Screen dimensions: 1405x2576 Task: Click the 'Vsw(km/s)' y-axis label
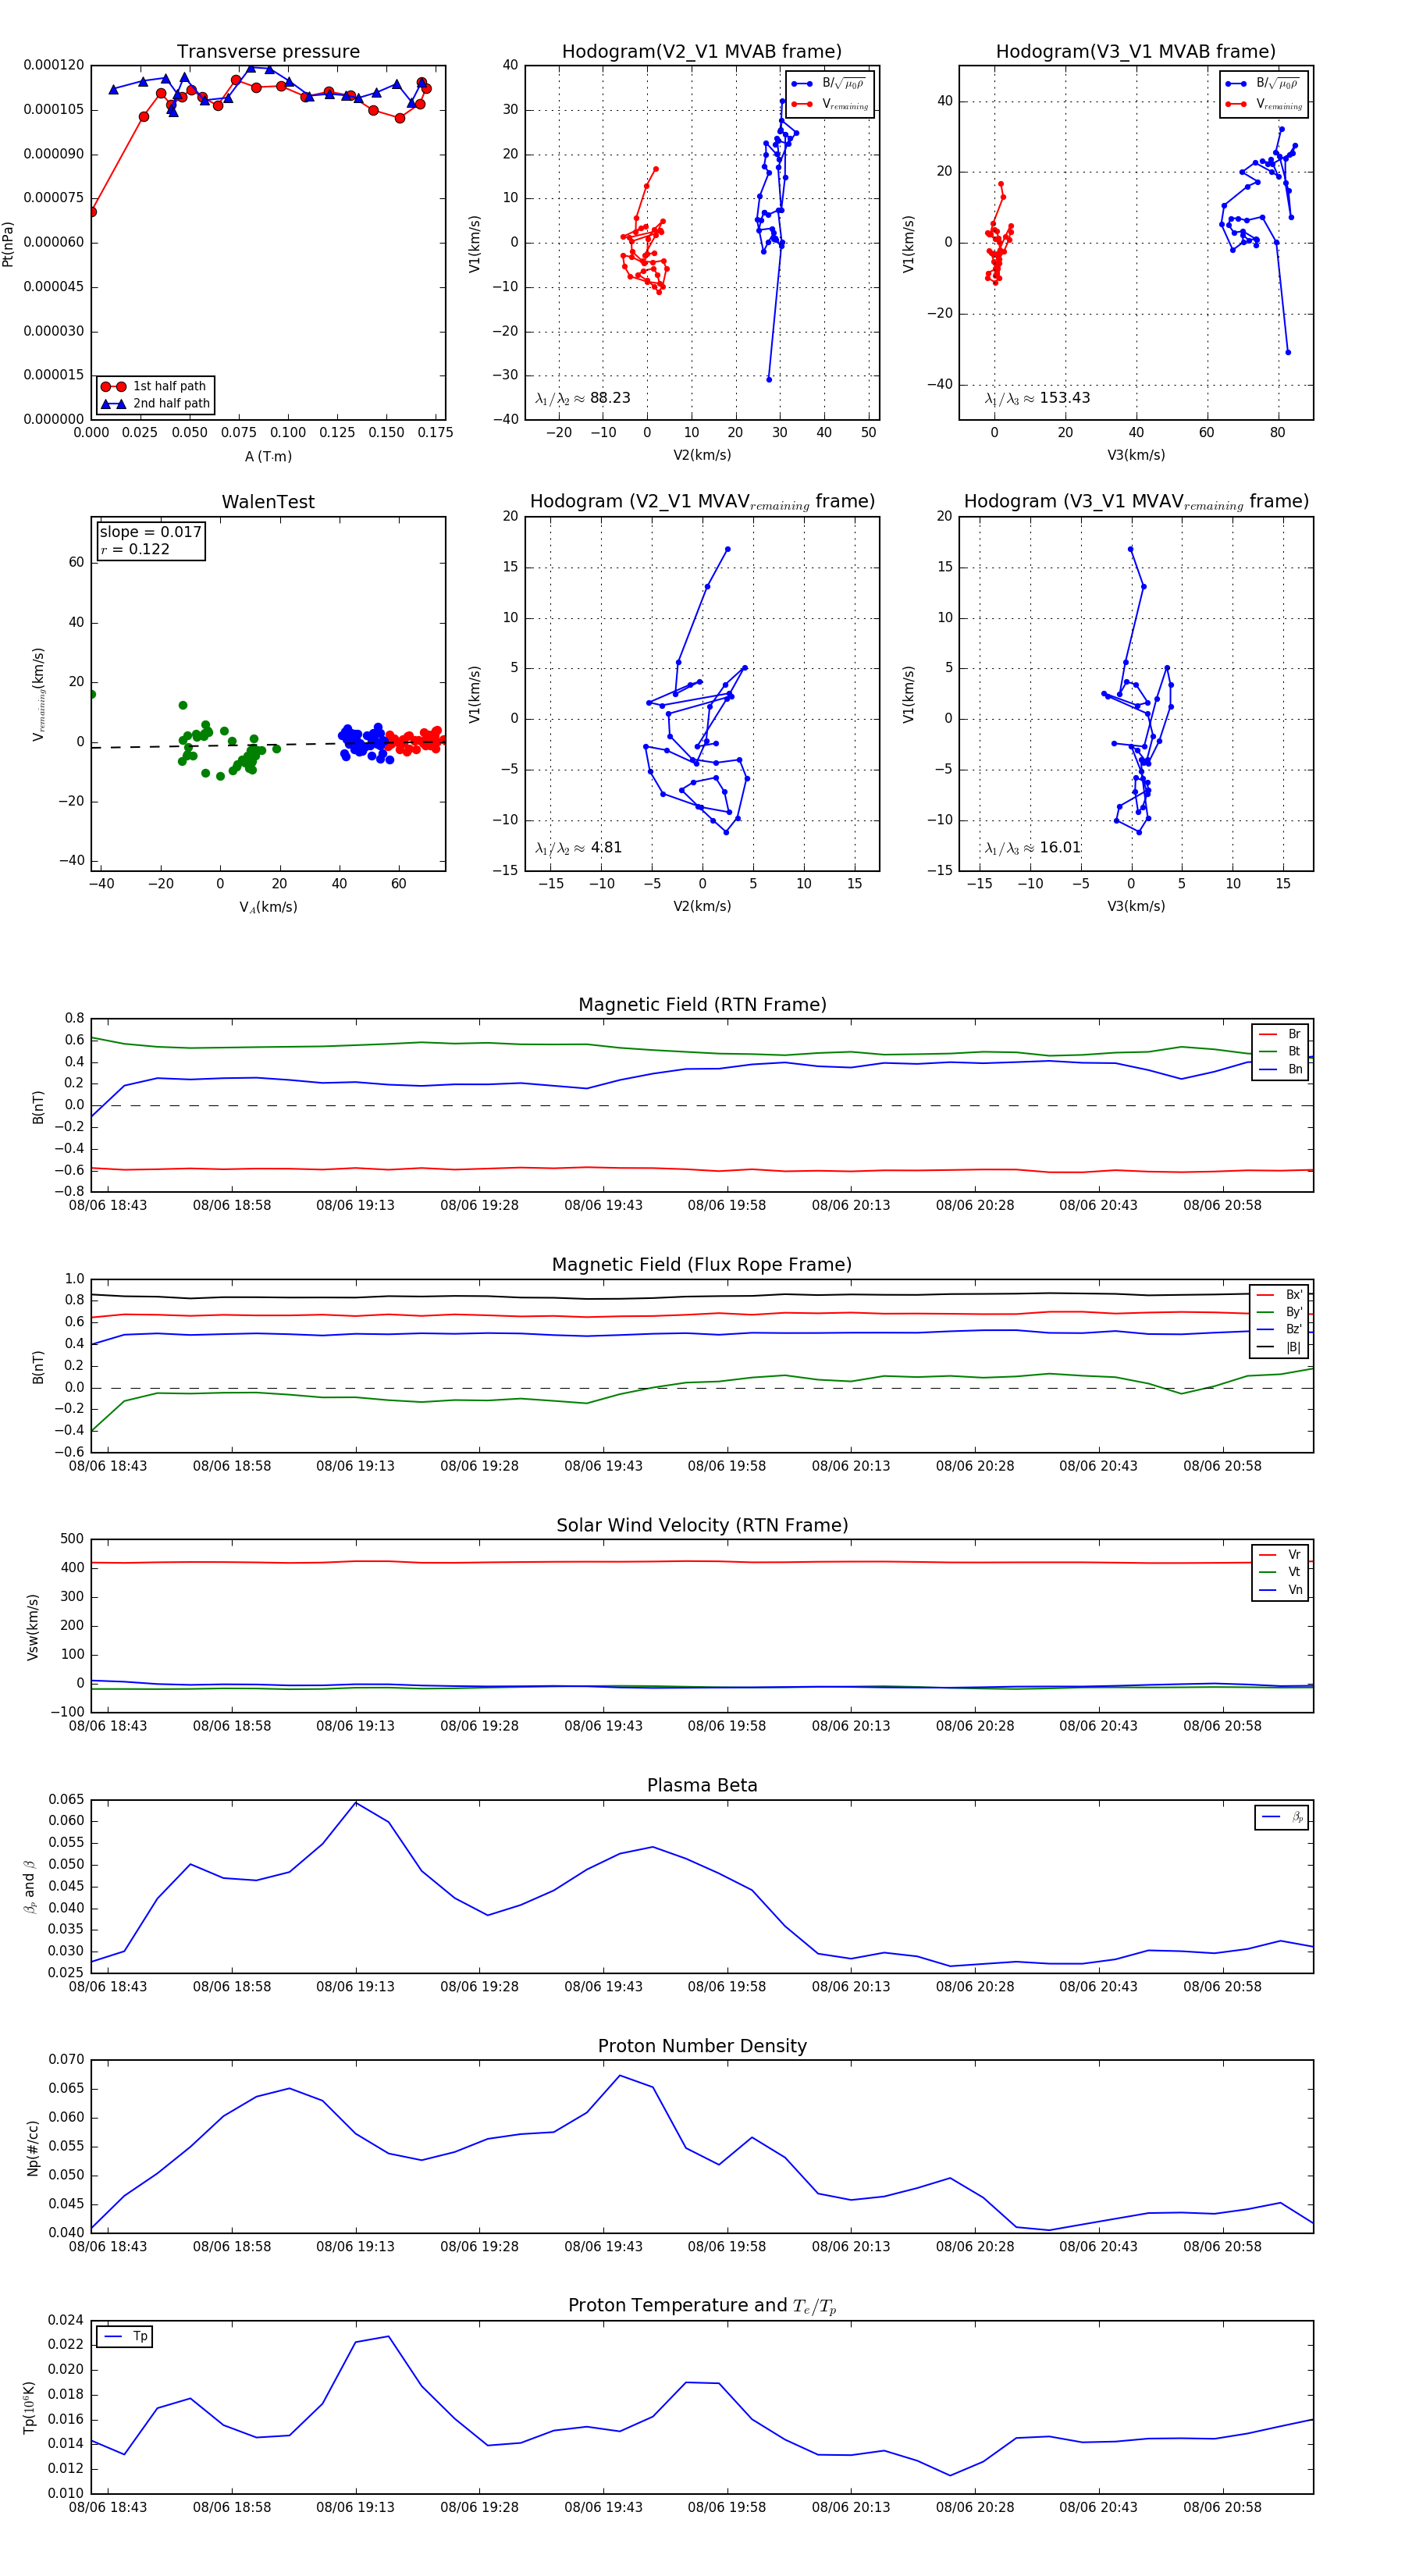pyautogui.click(x=33, y=1627)
